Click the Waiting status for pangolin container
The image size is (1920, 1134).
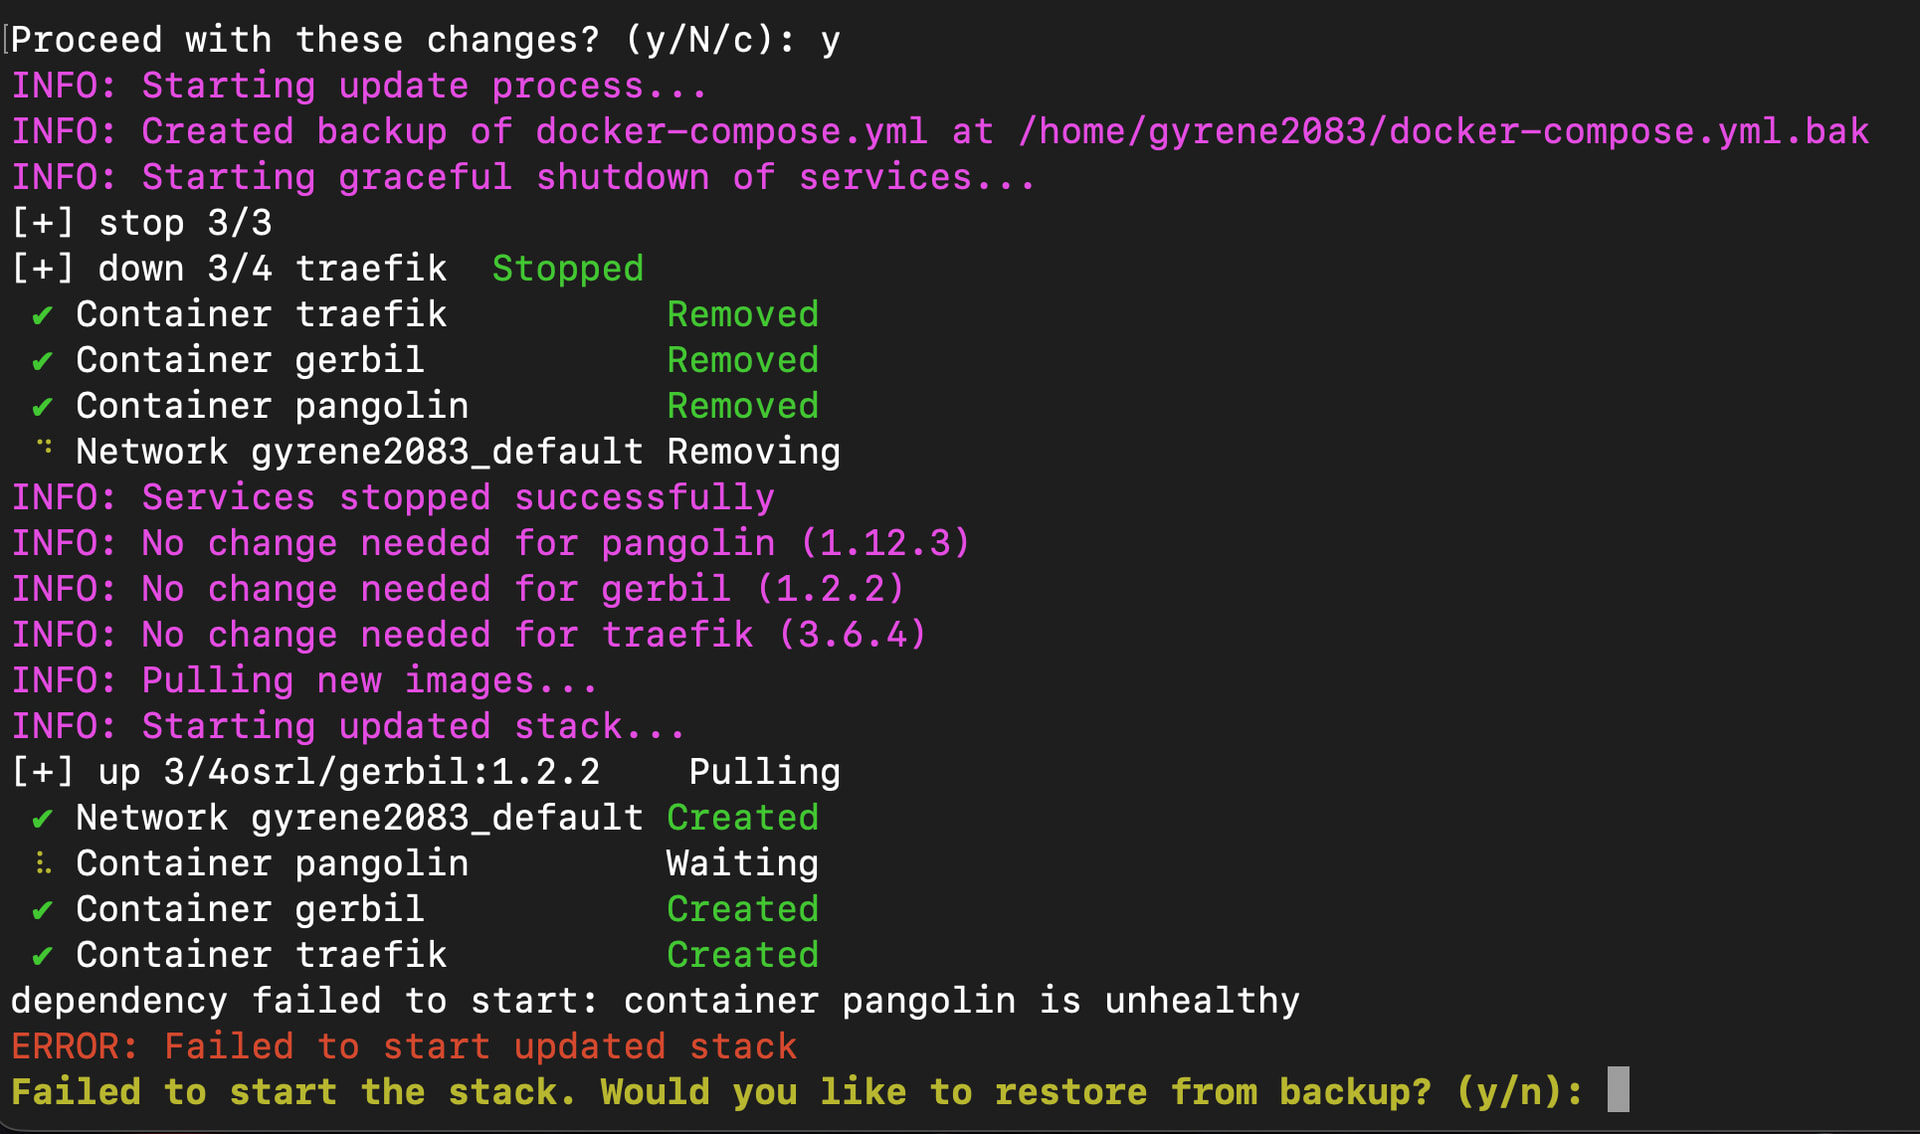pos(742,863)
